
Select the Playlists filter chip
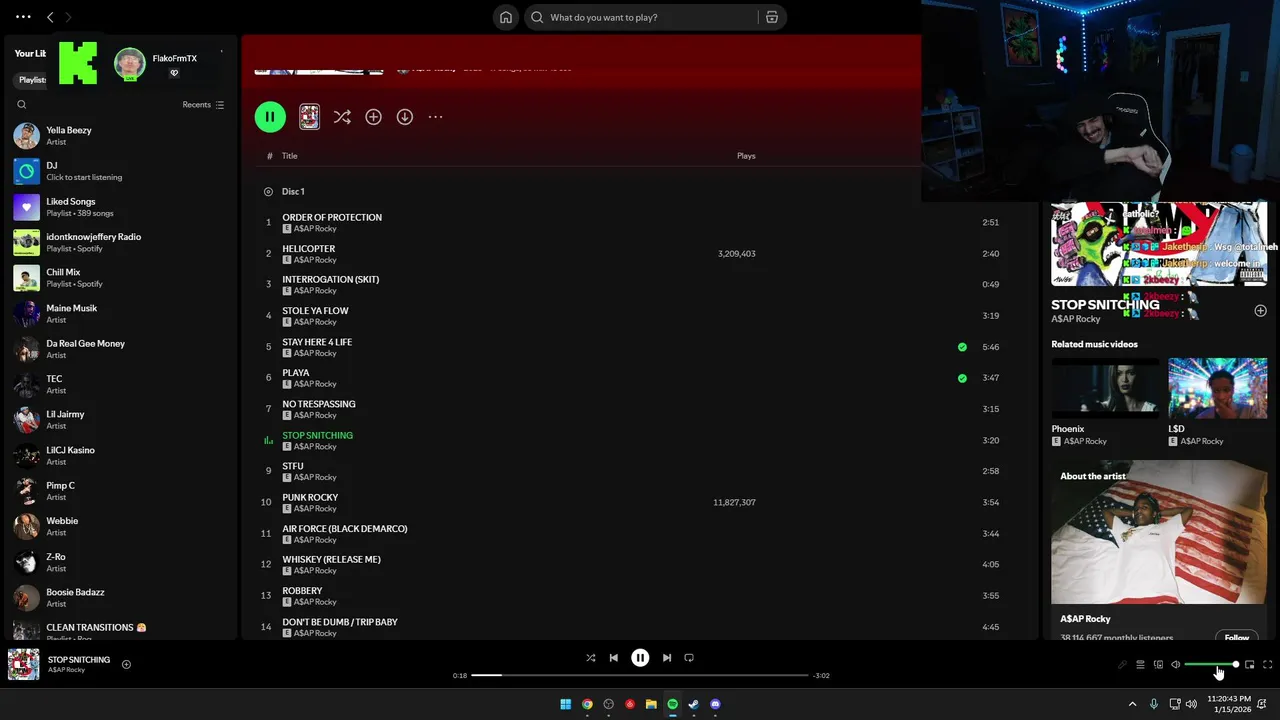pyautogui.click(x=32, y=80)
